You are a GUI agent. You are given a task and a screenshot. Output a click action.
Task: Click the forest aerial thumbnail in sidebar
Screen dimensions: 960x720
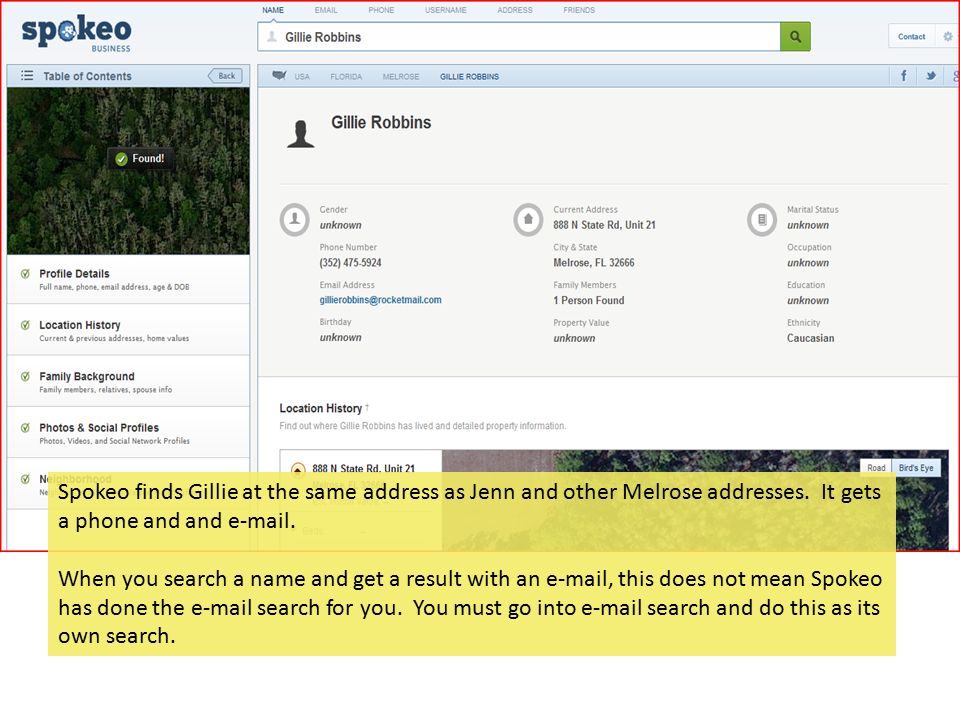pos(128,171)
